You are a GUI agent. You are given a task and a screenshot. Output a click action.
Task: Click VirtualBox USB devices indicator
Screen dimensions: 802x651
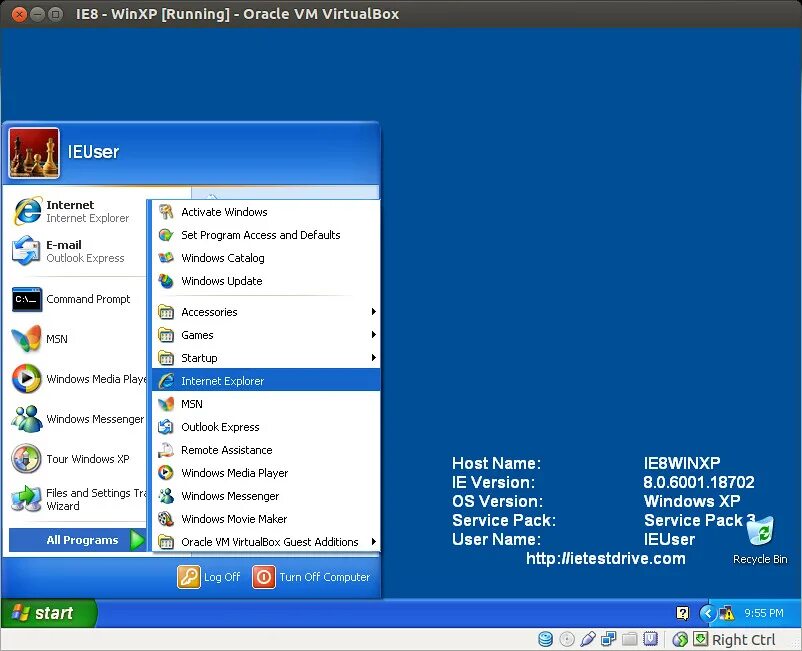[588, 639]
